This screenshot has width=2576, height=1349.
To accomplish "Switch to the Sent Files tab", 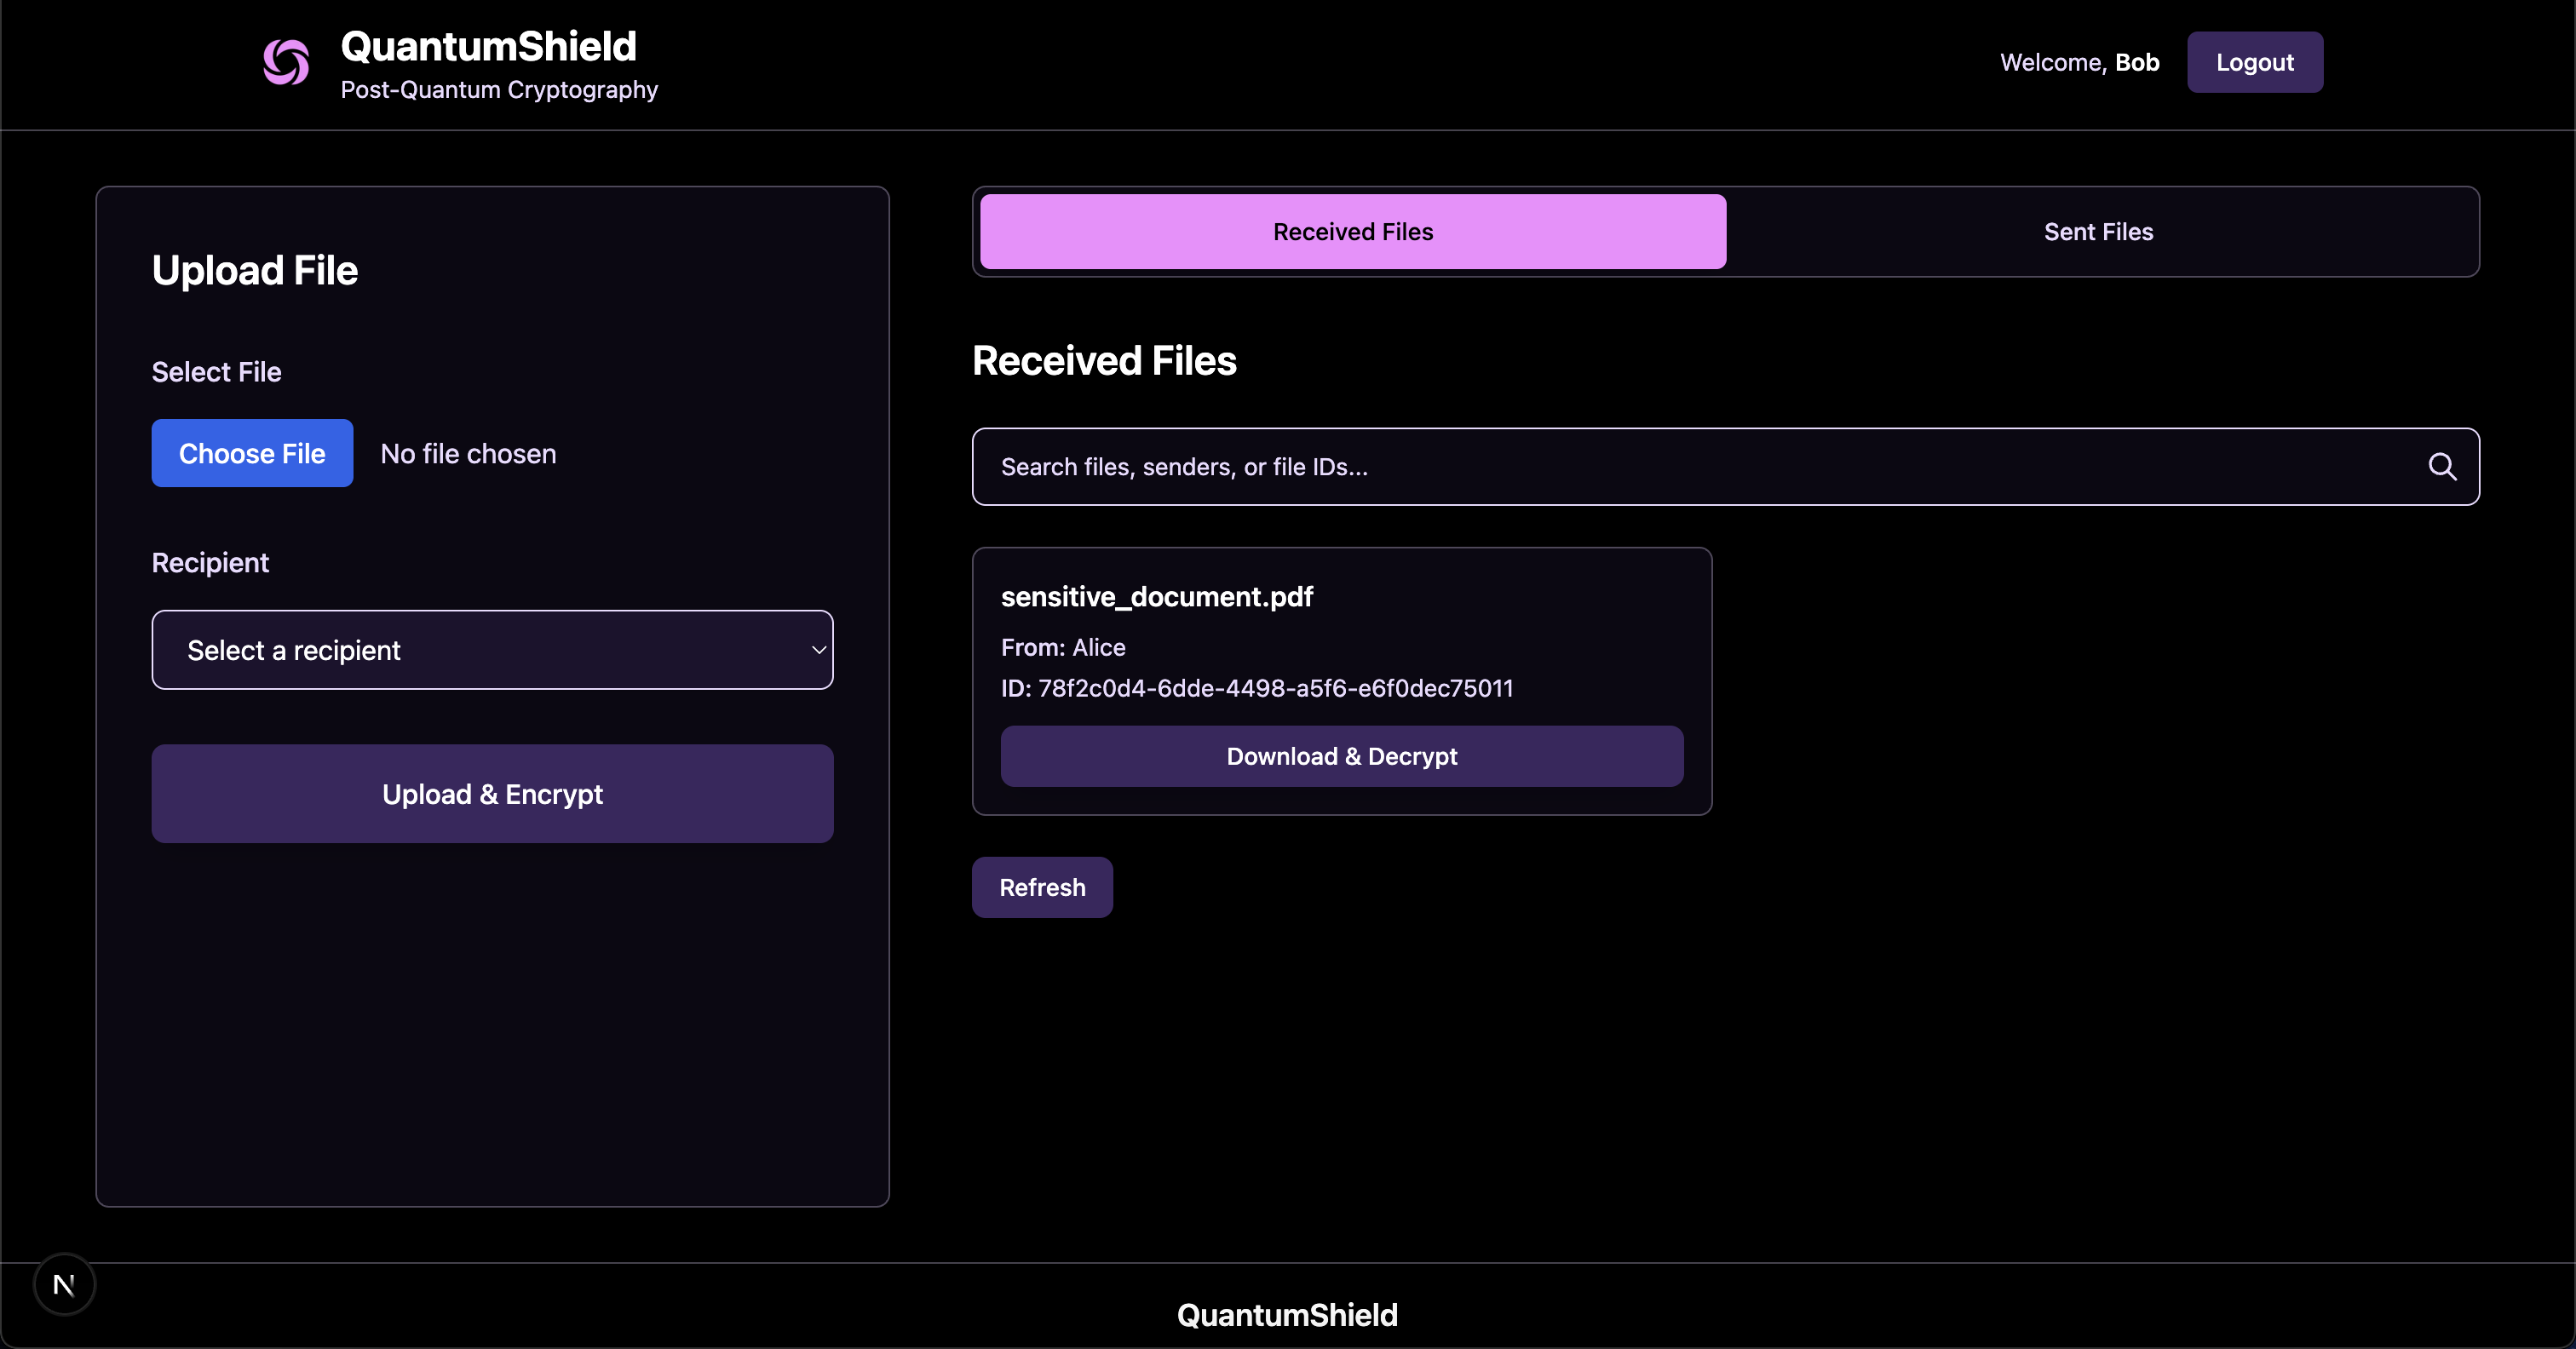I will pos(2097,232).
